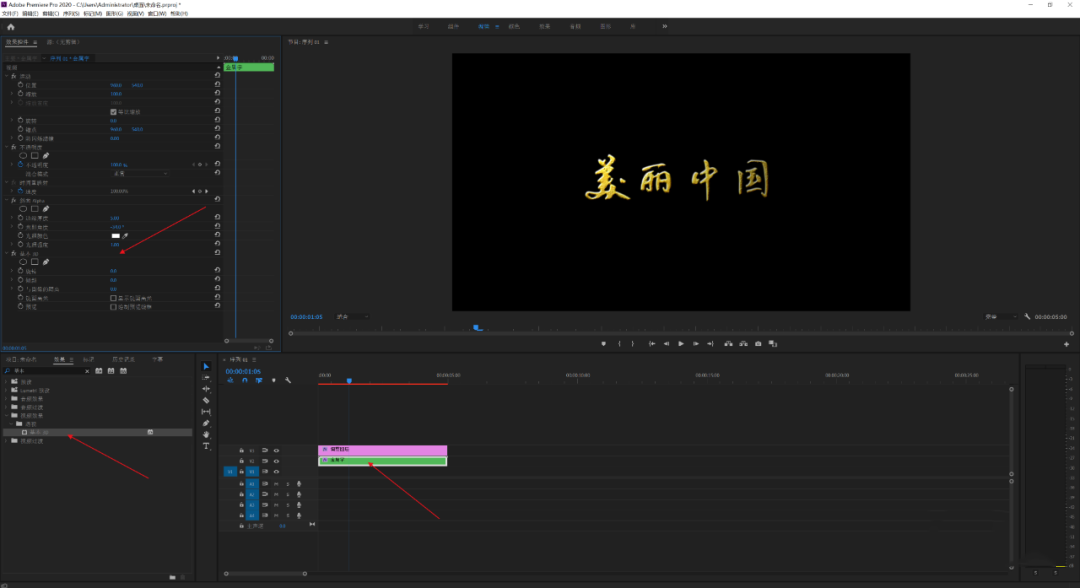The width and height of the screenshot is (1080, 588).
Task: Select the Hand tool
Action: tap(206, 434)
